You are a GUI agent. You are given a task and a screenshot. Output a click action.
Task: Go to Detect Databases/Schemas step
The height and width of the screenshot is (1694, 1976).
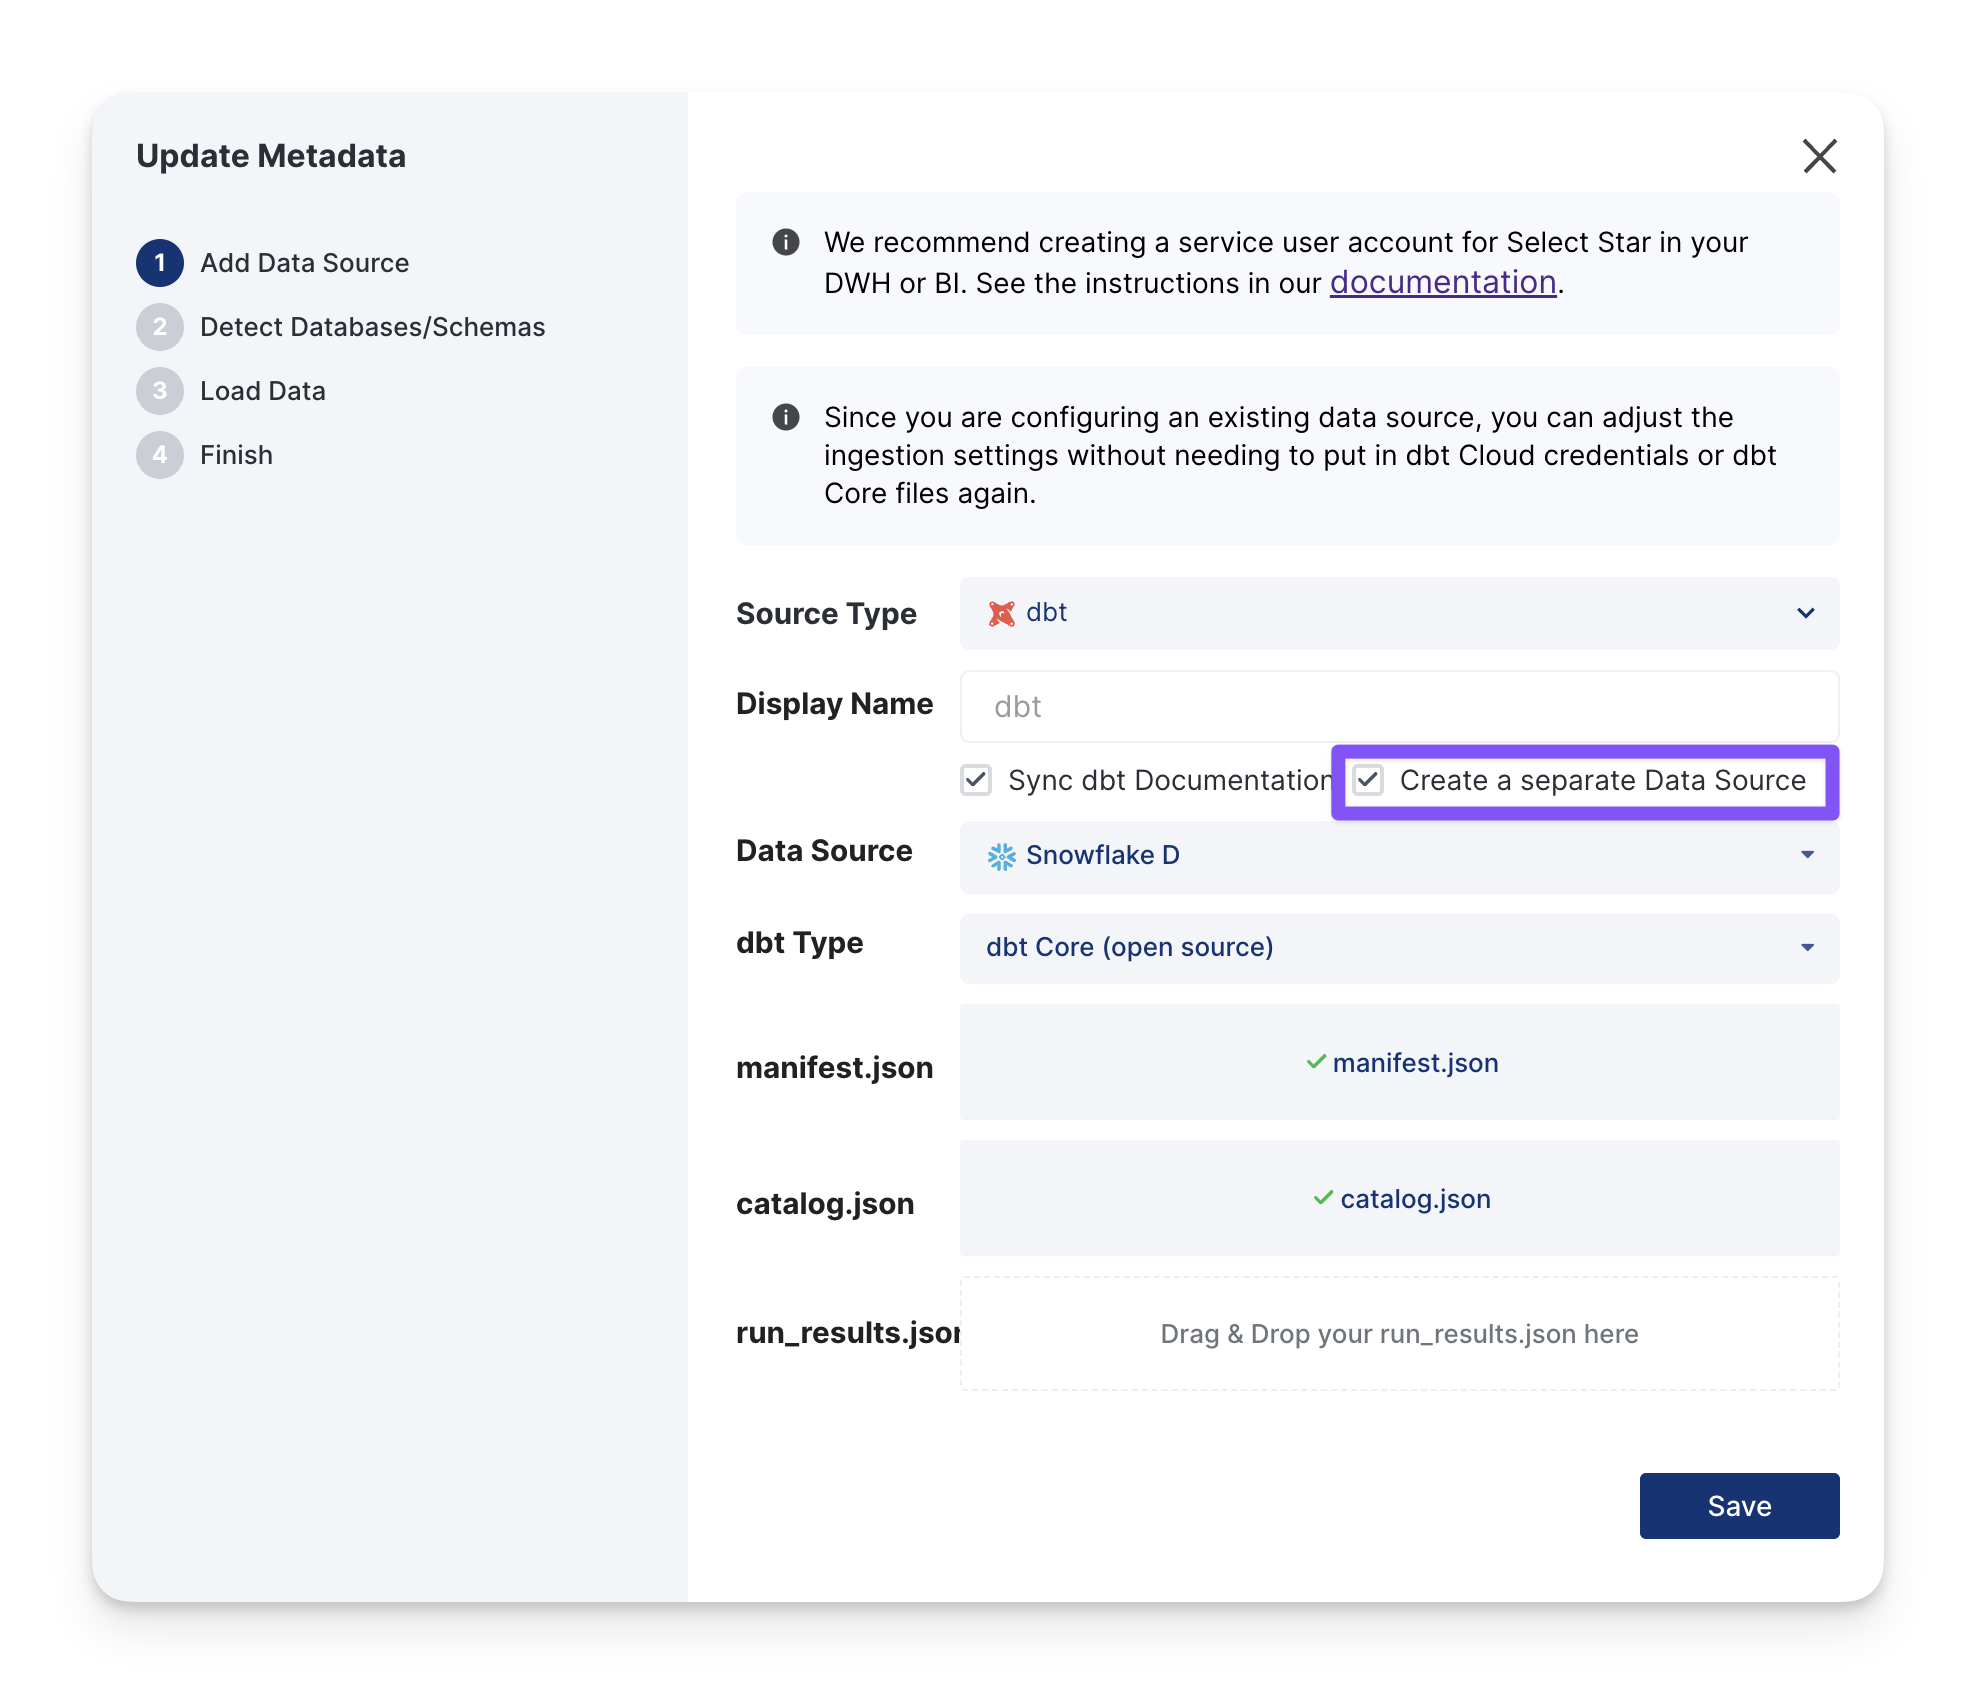click(x=372, y=327)
